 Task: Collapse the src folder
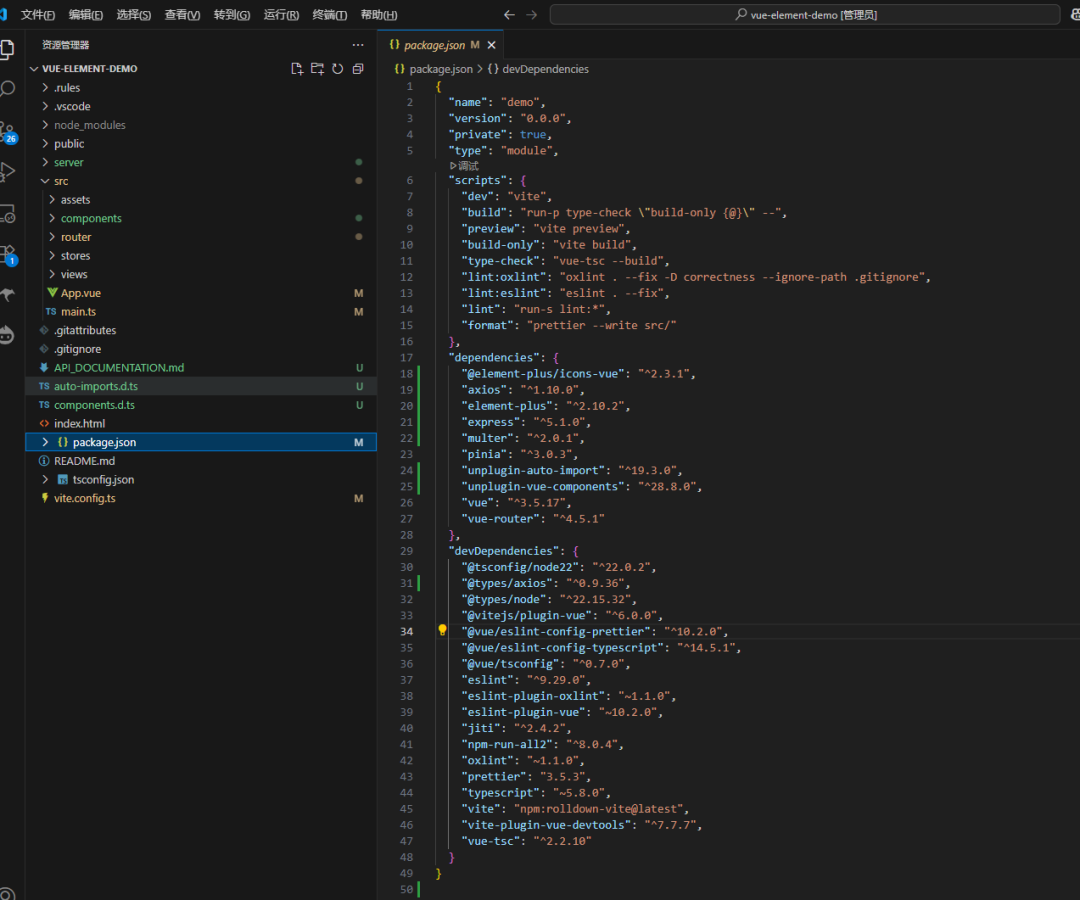(61, 181)
